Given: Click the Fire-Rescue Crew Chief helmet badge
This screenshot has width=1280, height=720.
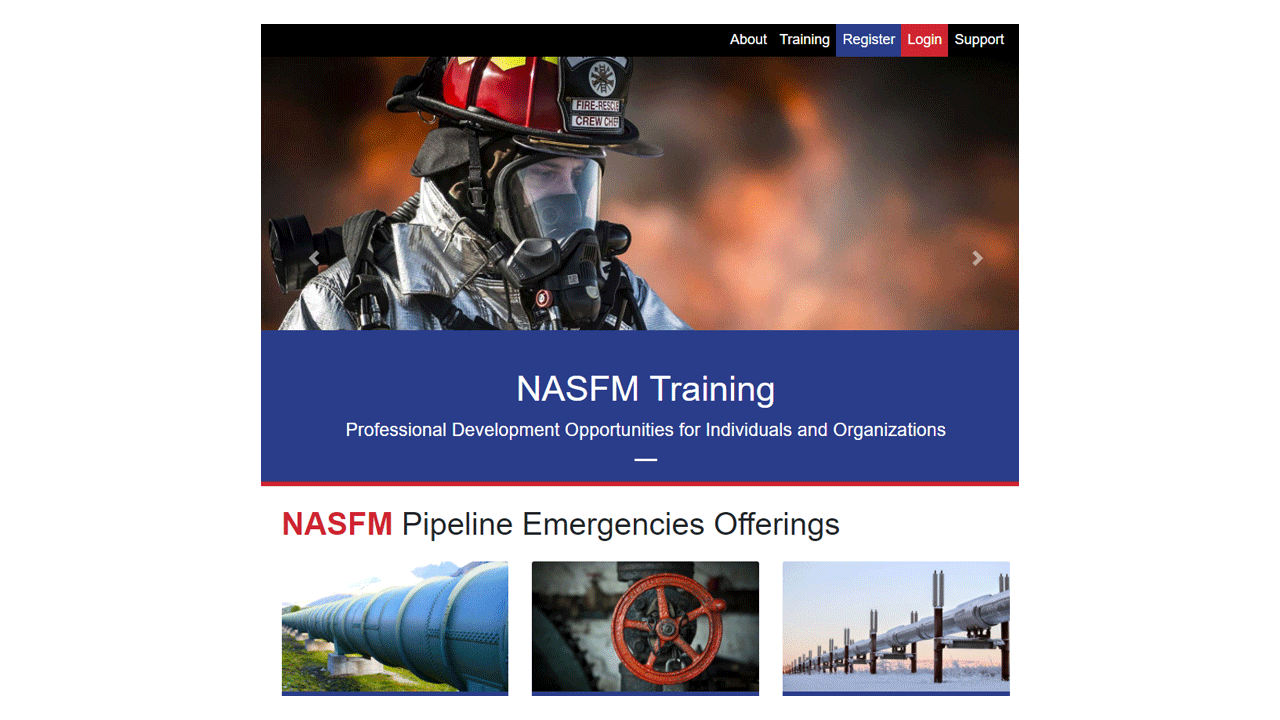Looking at the screenshot, I should [596, 112].
